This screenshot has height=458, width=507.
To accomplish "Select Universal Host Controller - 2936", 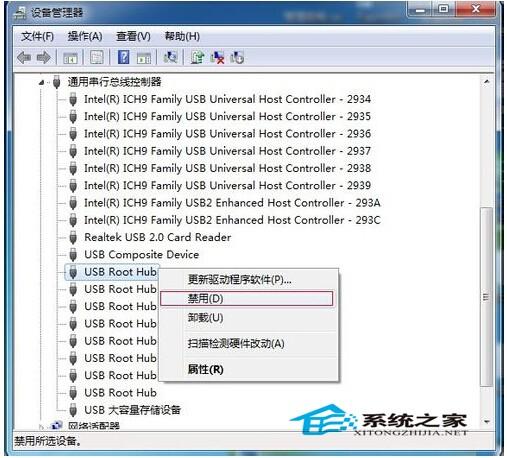I will [227, 134].
